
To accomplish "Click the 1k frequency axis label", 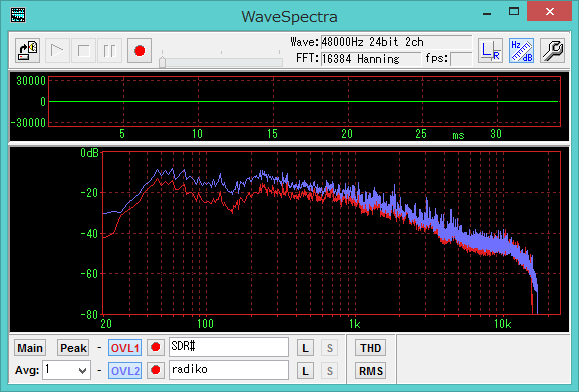I will (x=354, y=324).
